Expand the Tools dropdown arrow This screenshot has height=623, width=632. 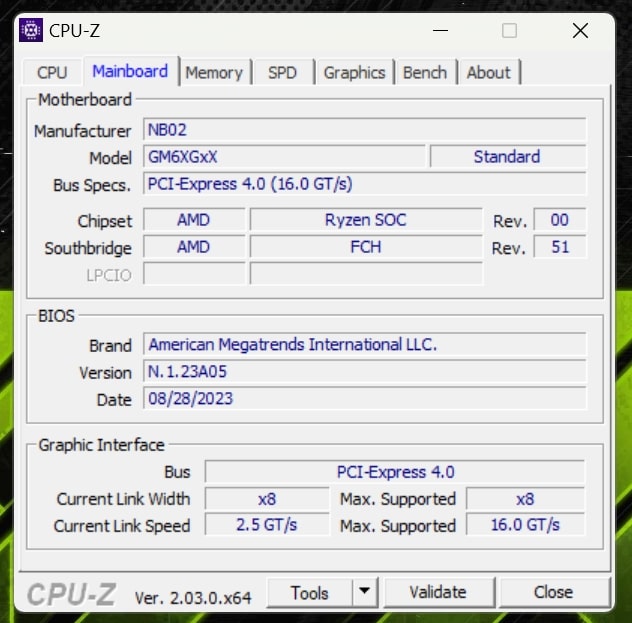(365, 592)
